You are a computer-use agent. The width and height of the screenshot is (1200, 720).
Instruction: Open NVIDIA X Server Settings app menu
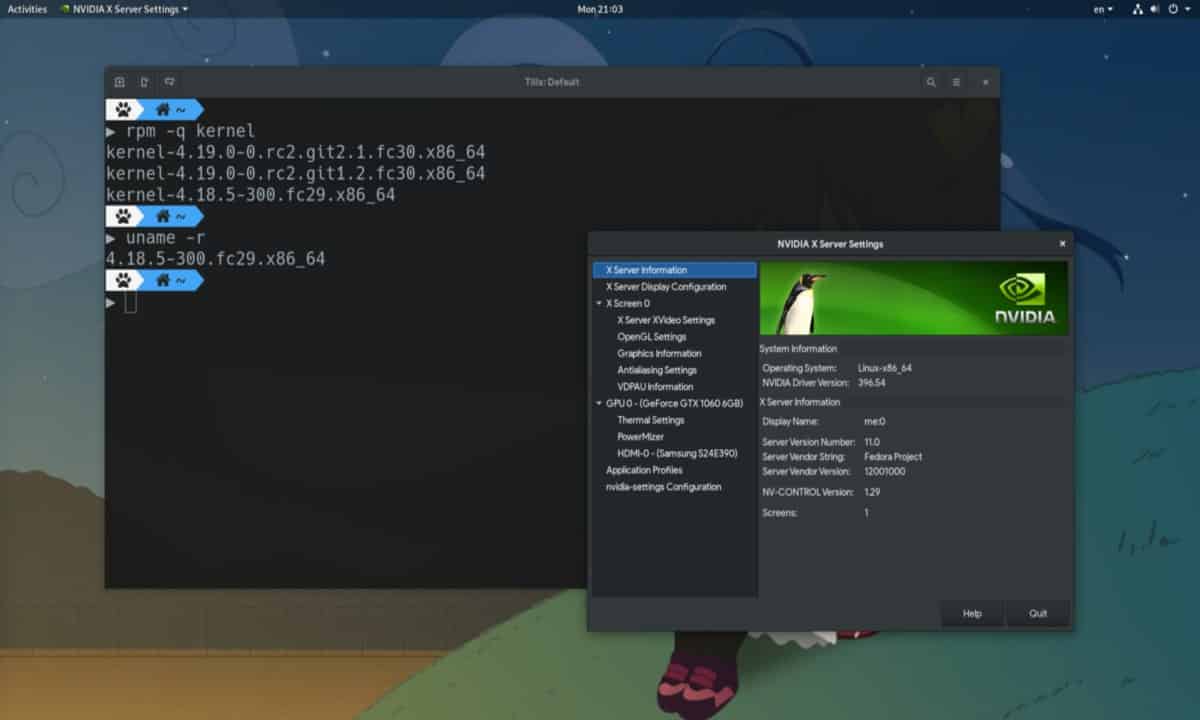pyautogui.click(x=123, y=9)
